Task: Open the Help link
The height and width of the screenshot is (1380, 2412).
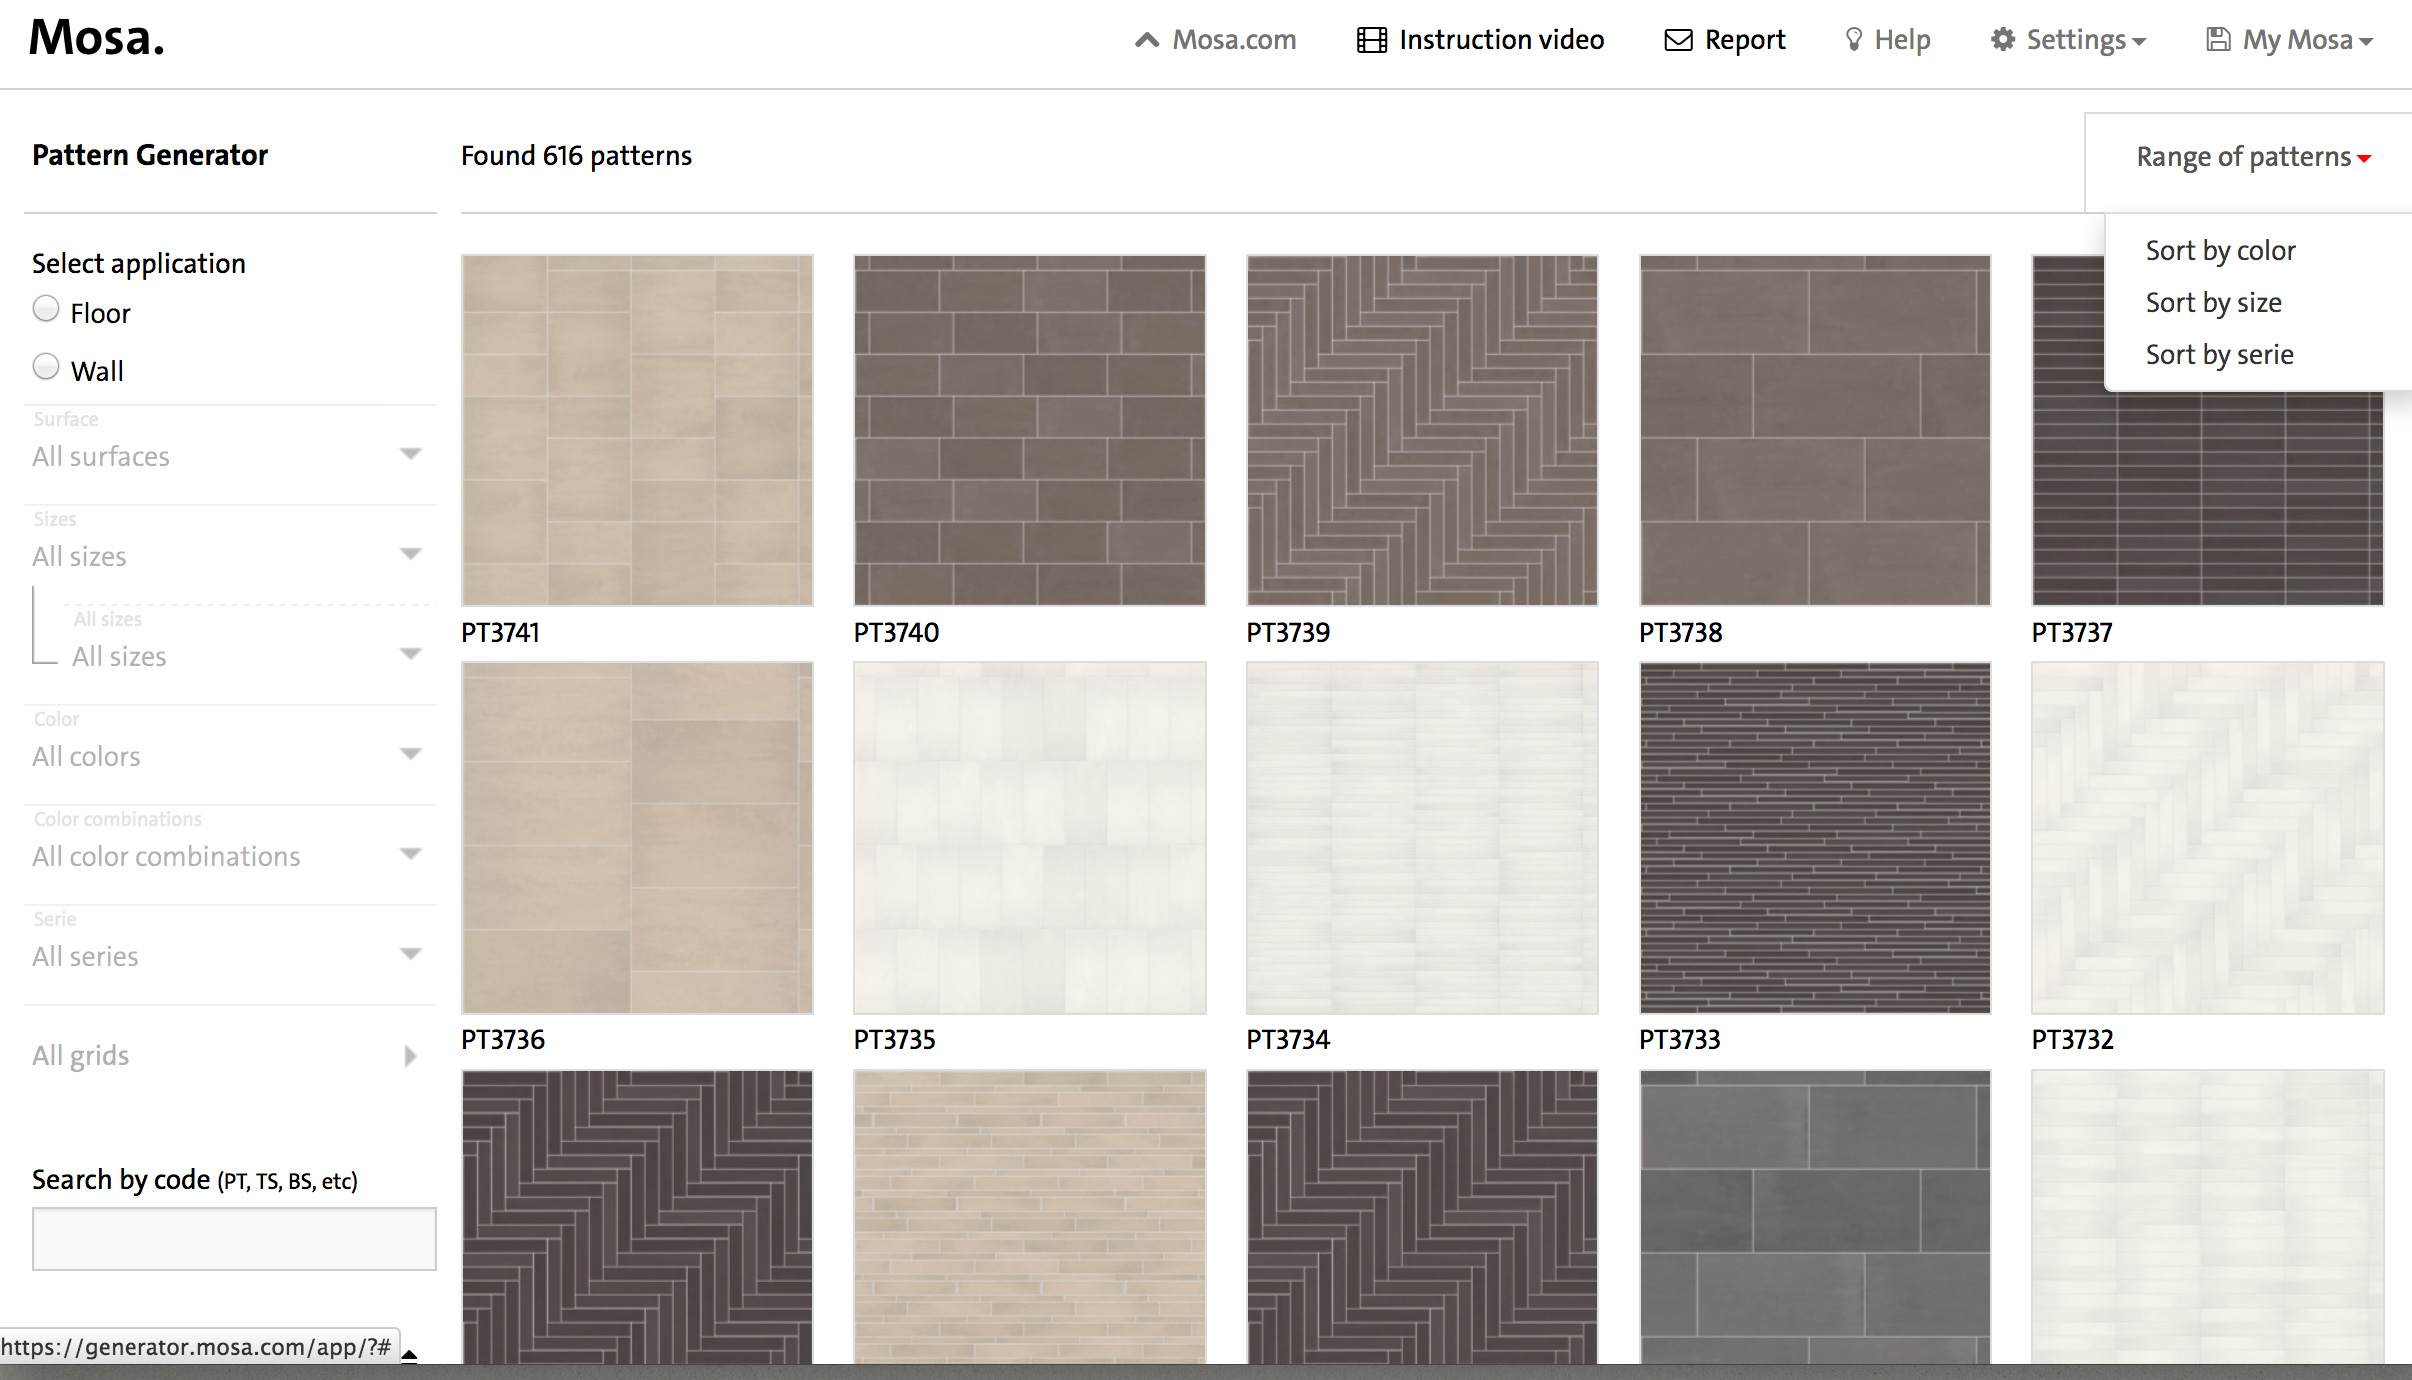Action: pos(1902,40)
